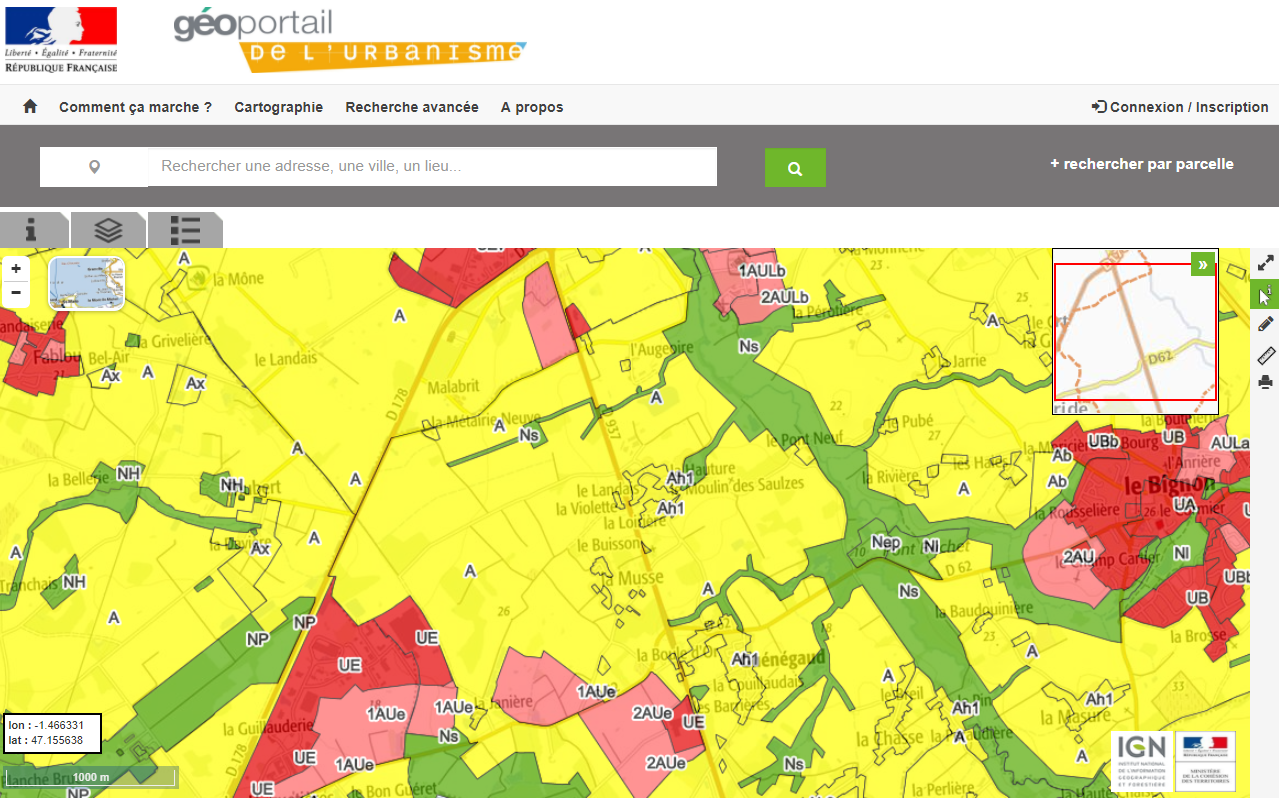Toggle fullscreen map mode
The image size is (1279, 799).
[1265, 264]
